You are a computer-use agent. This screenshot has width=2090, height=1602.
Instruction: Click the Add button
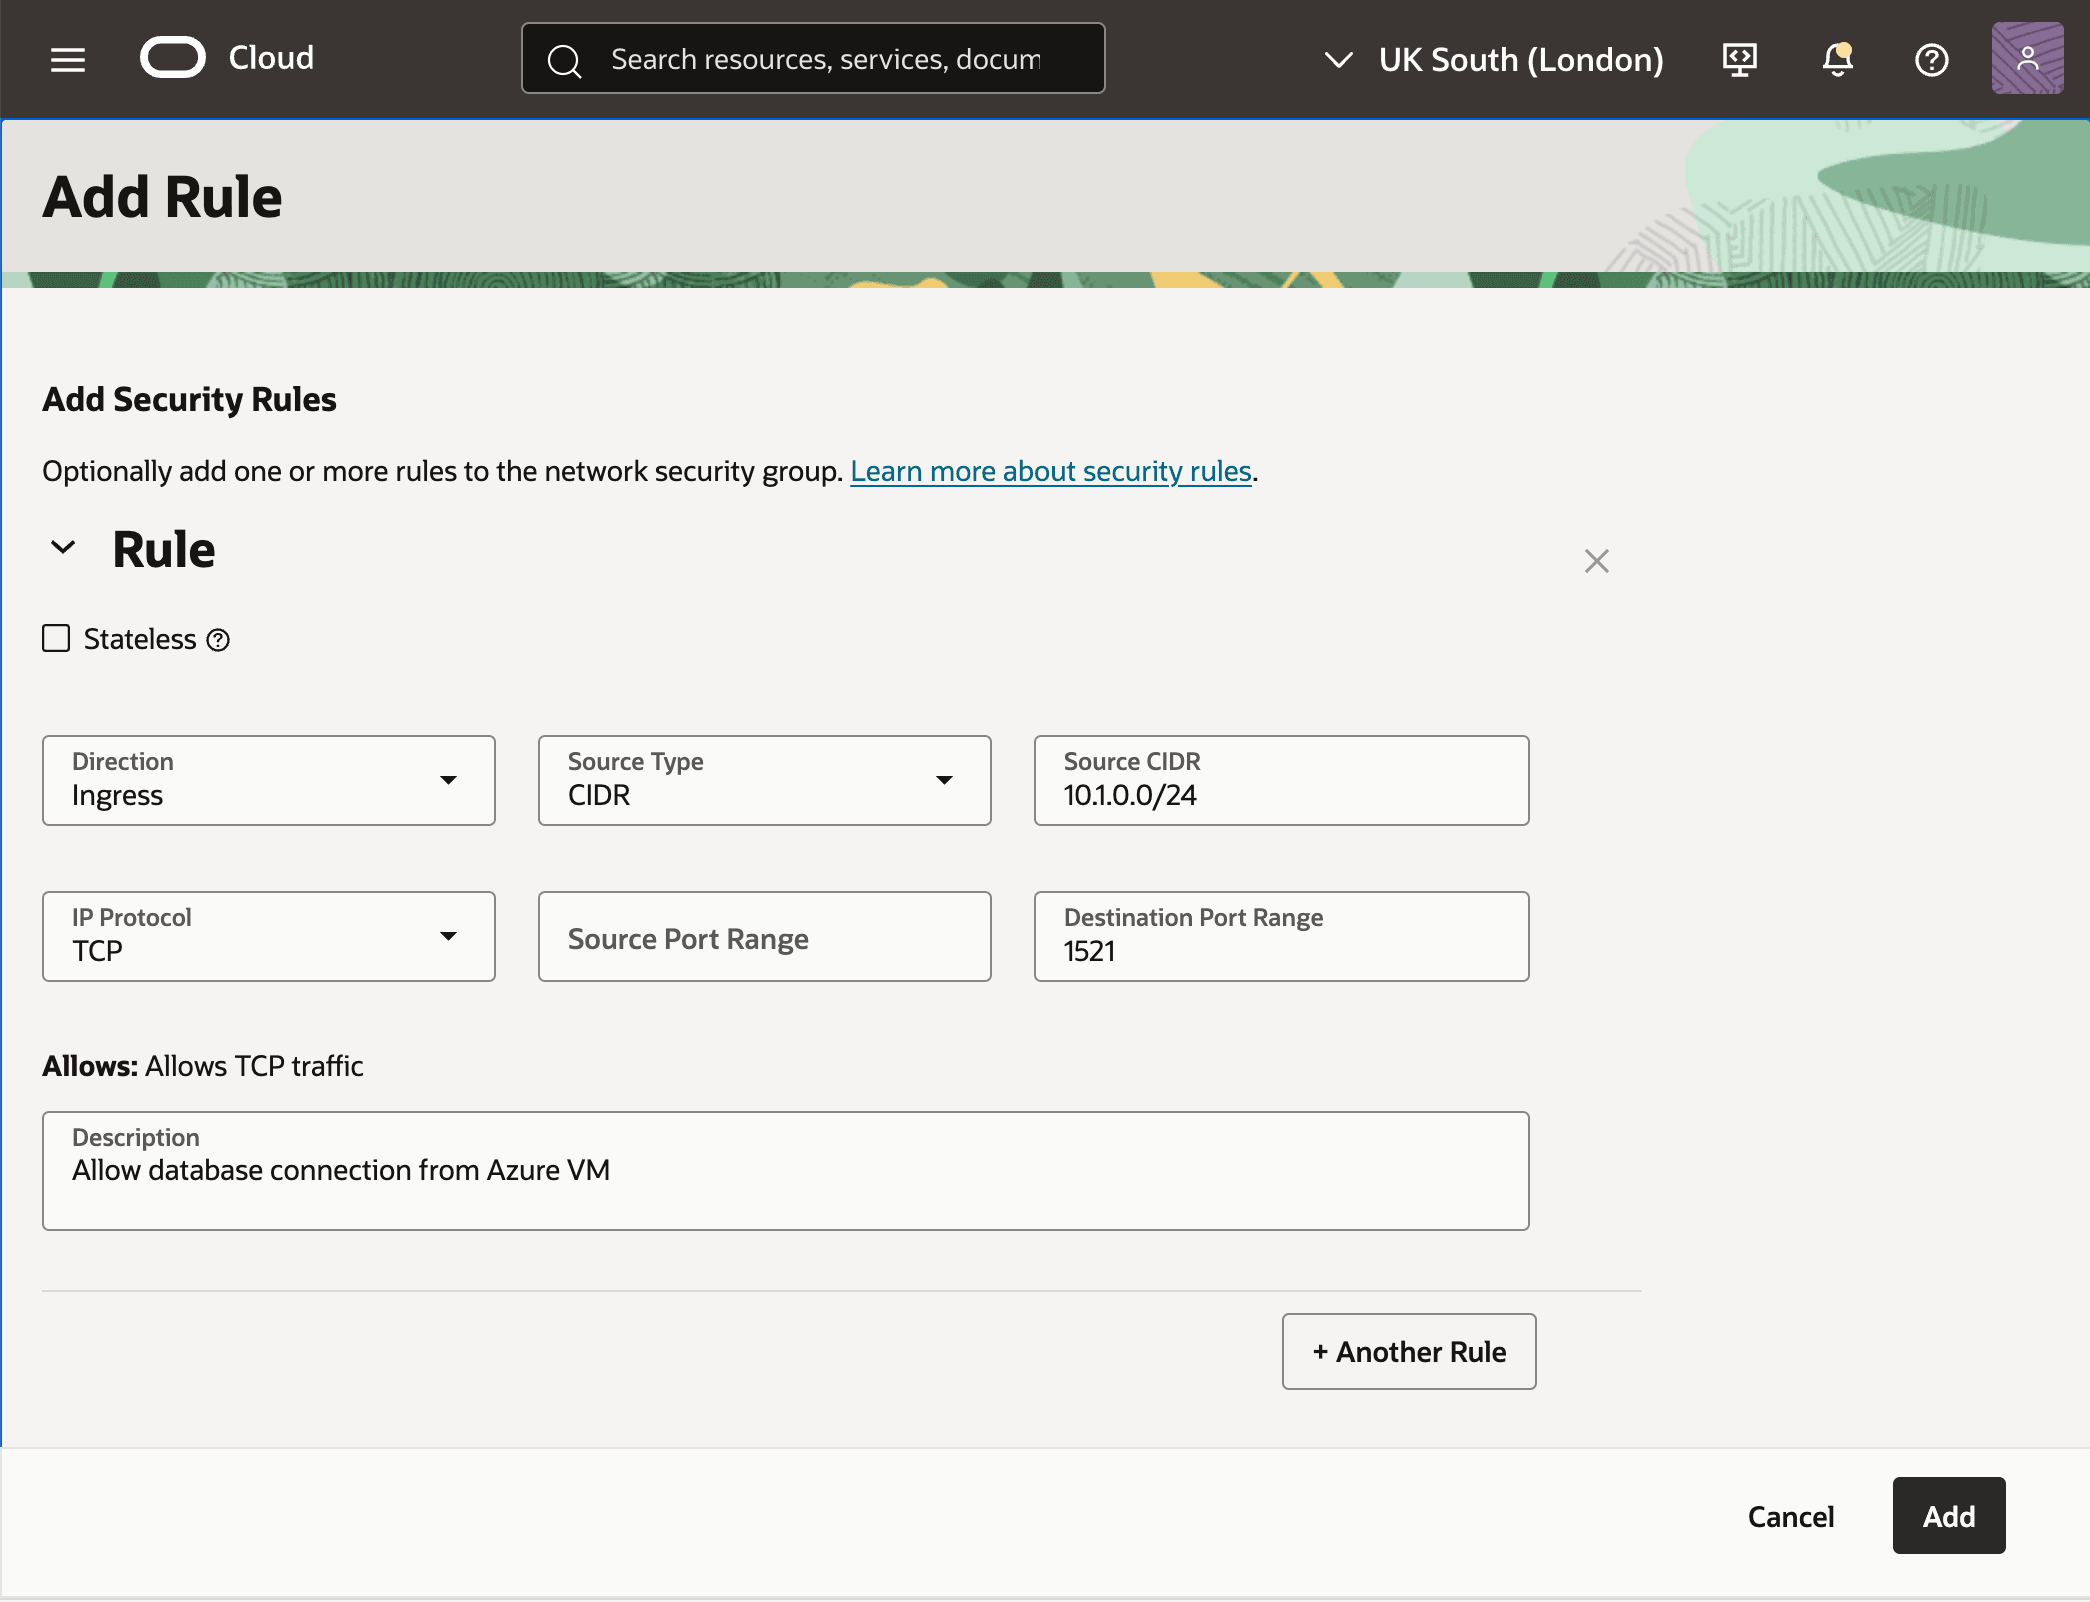[1947, 1515]
